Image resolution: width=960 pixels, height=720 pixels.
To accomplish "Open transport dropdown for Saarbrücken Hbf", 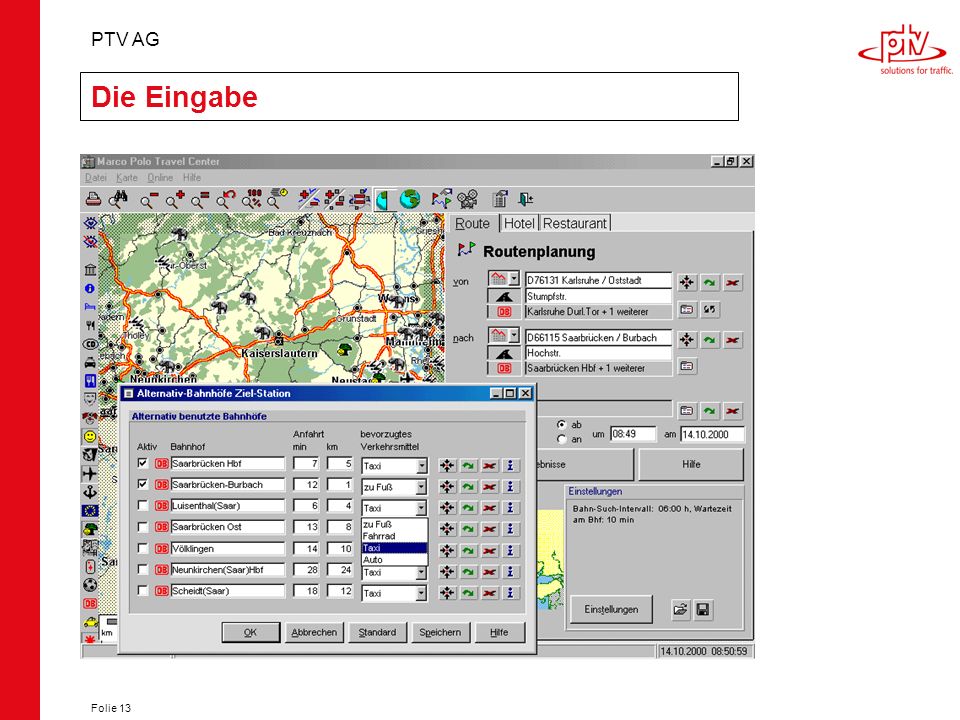I will click(x=422, y=466).
